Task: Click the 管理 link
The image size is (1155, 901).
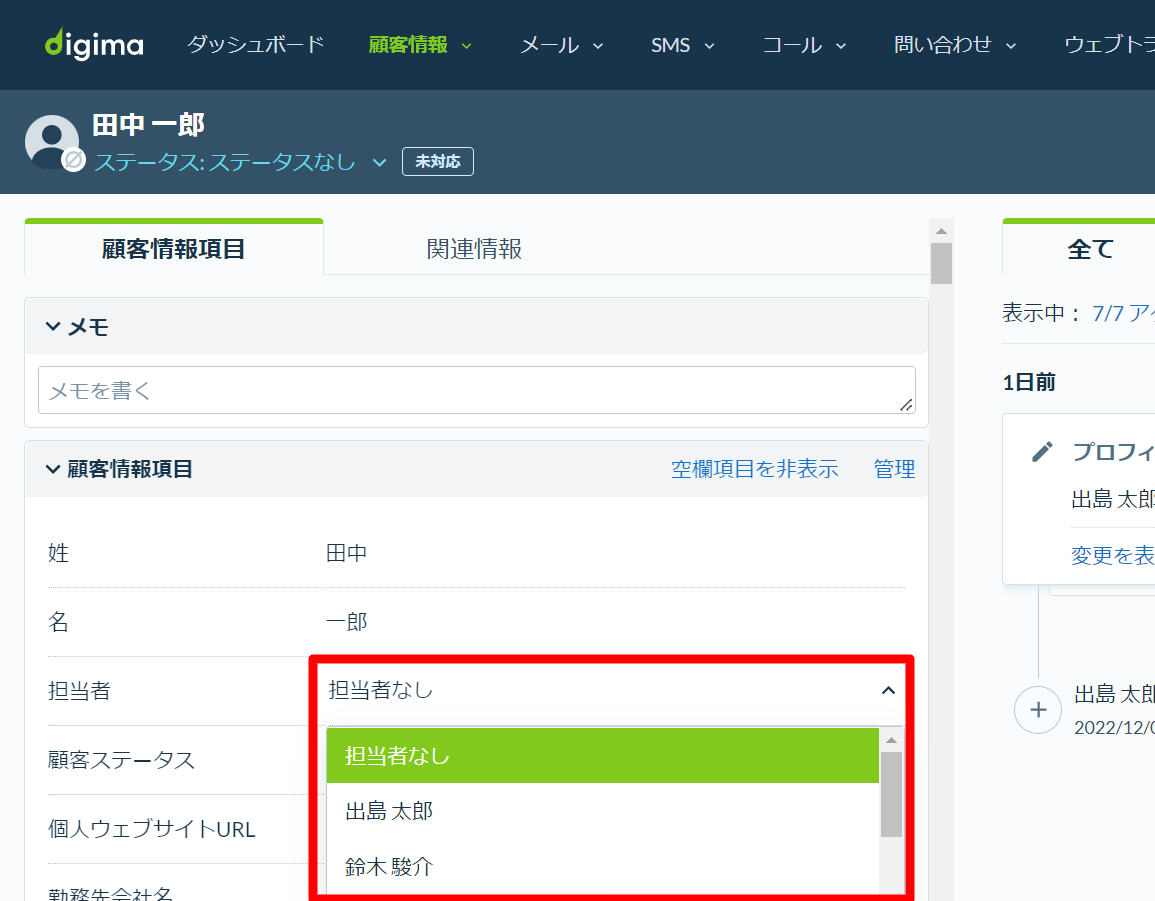Action: point(894,469)
